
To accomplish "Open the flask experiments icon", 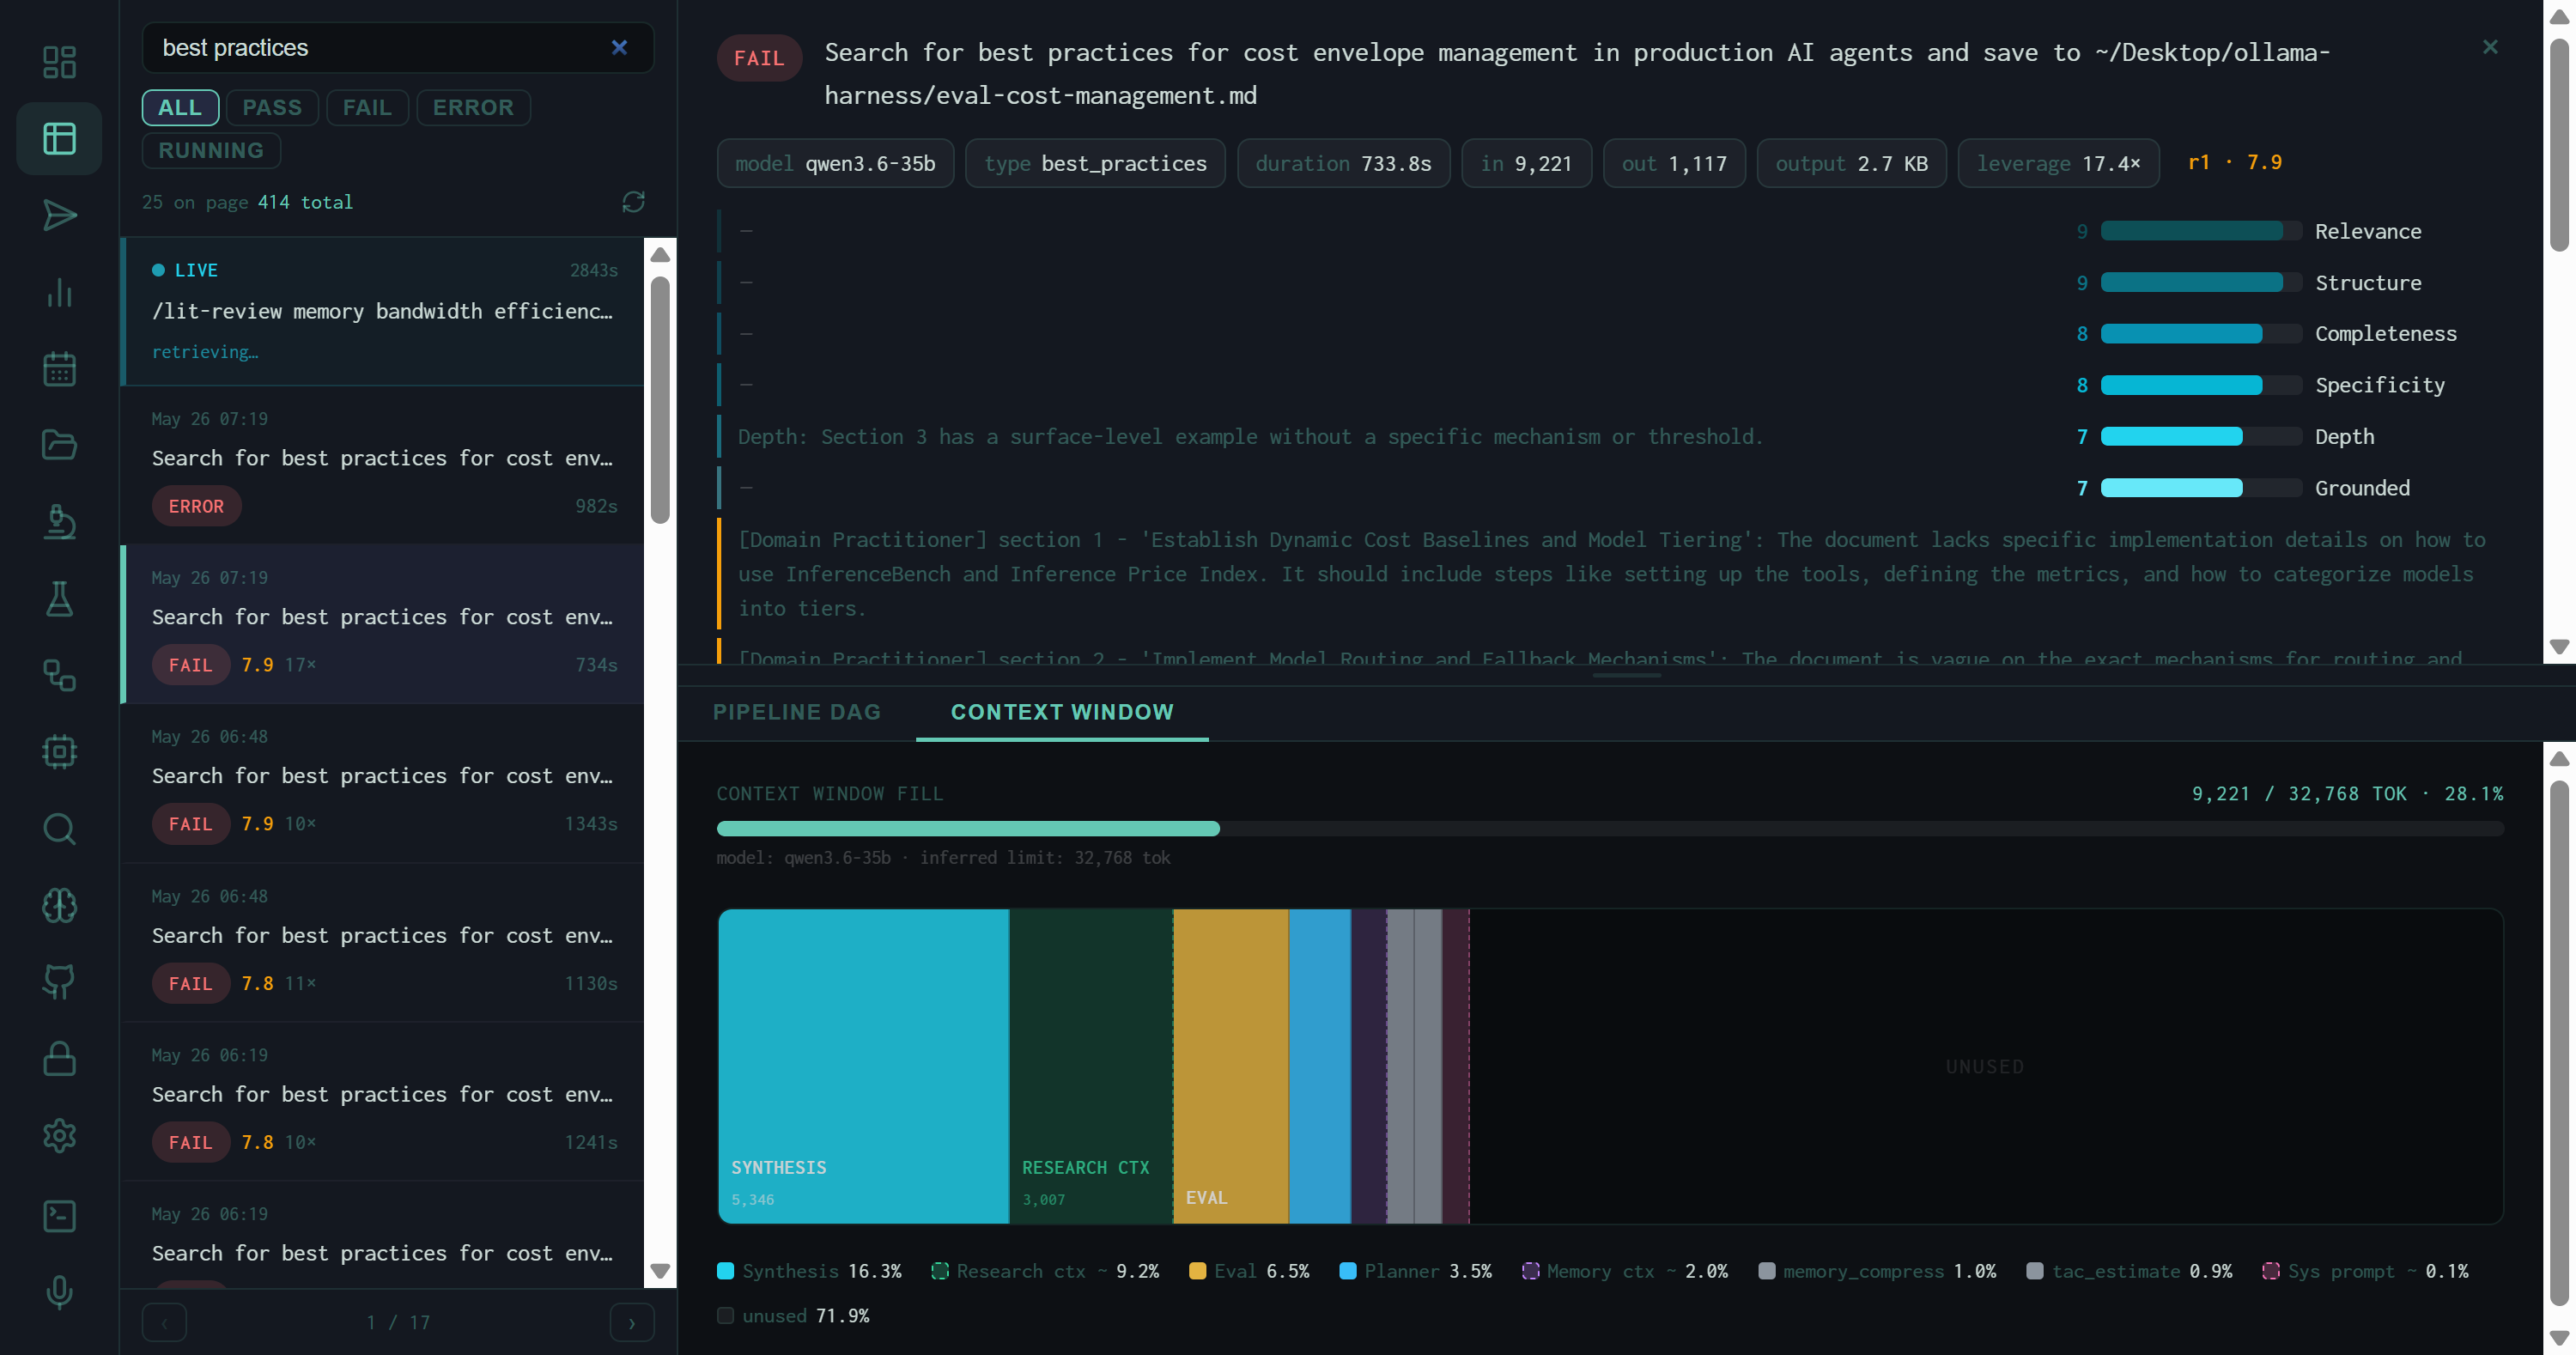I will (59, 598).
